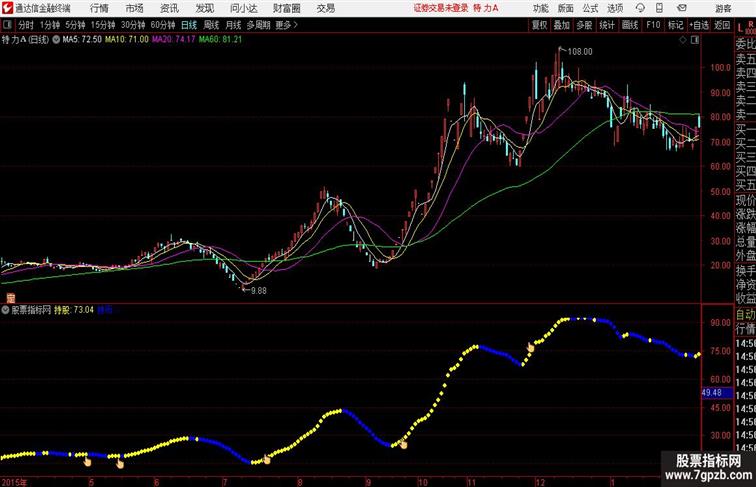Switch to 60分钟 period
The image size is (756, 487).
pyautogui.click(x=162, y=25)
